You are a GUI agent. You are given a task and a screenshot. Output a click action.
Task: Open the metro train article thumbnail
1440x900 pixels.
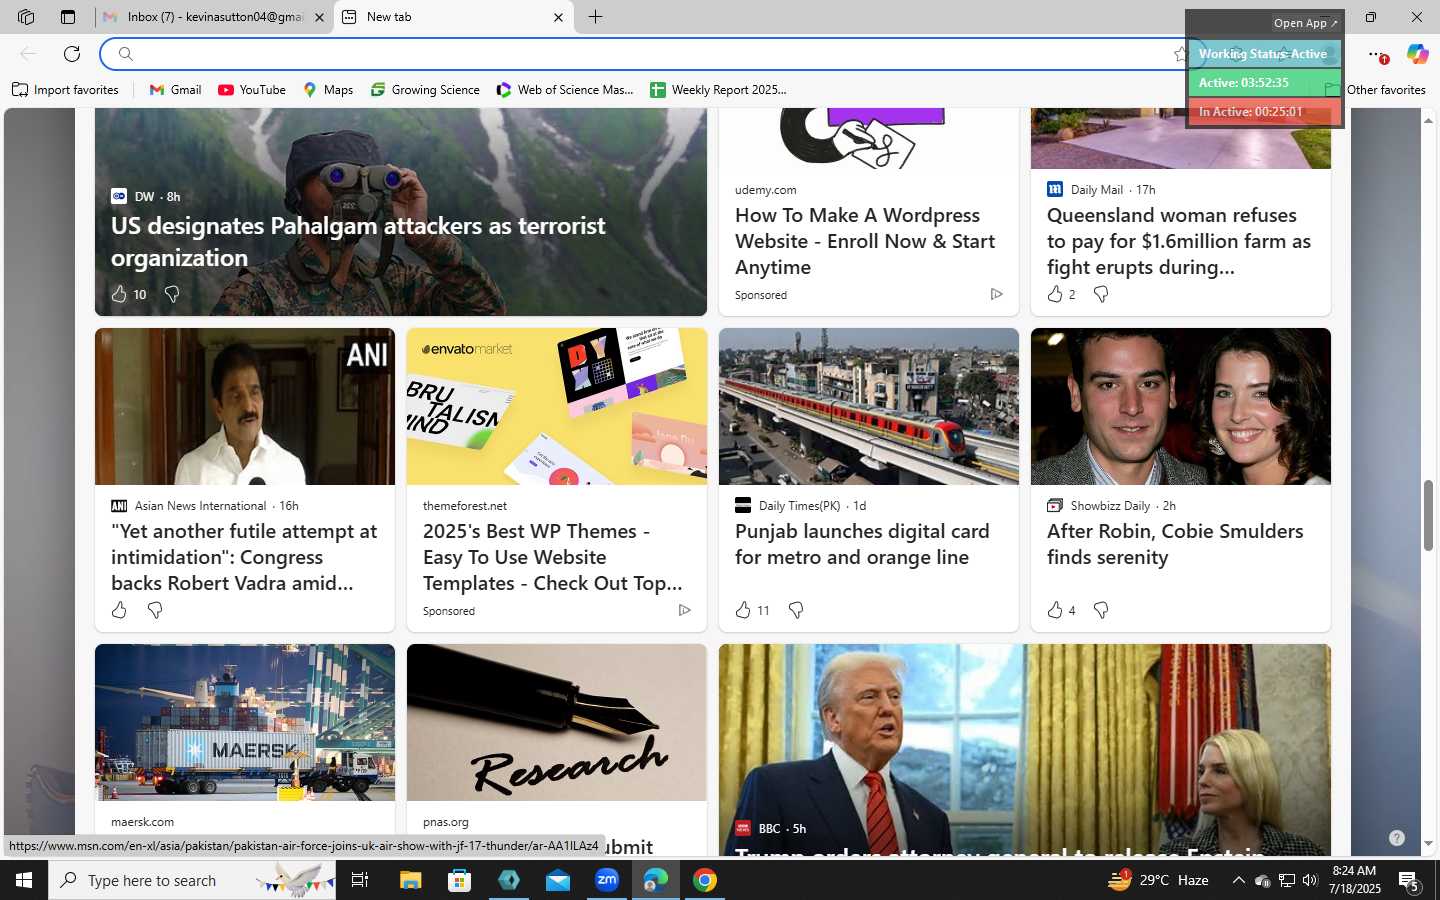[869, 406]
